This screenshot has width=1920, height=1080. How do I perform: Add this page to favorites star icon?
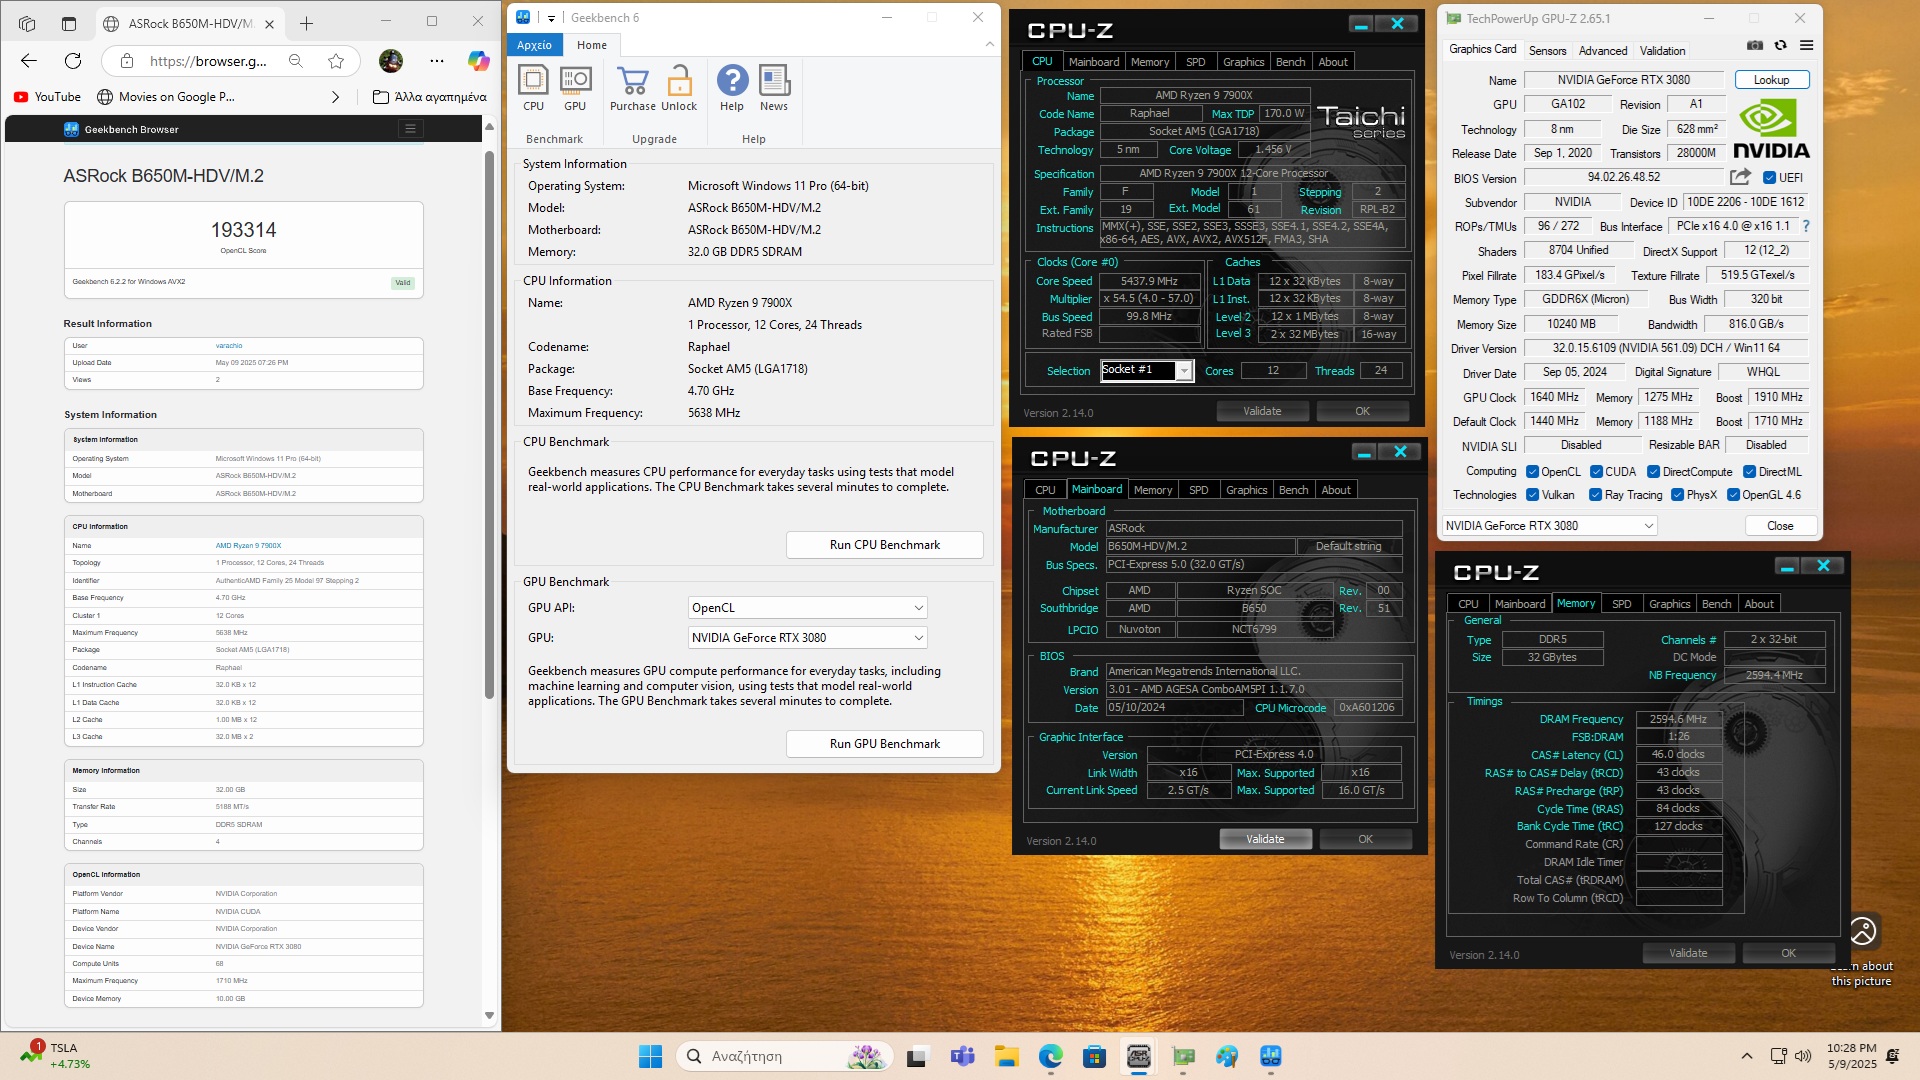(x=336, y=61)
